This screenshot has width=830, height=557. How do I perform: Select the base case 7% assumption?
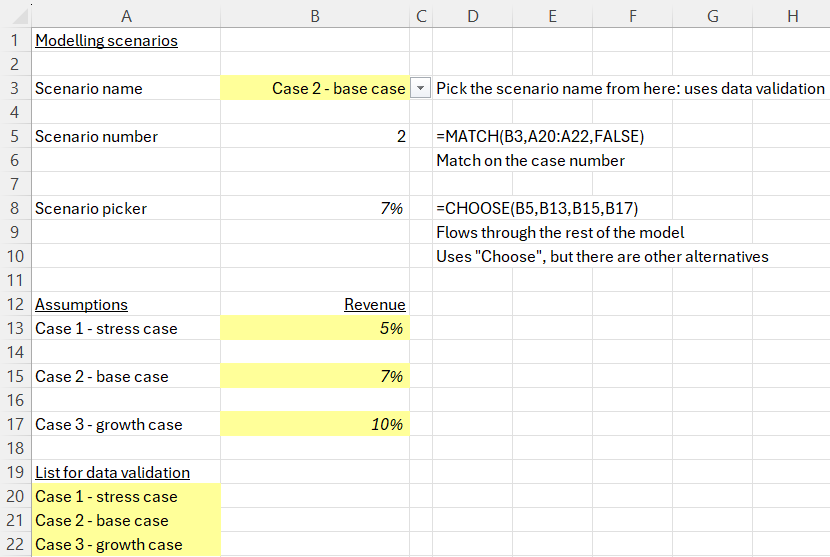coord(314,377)
